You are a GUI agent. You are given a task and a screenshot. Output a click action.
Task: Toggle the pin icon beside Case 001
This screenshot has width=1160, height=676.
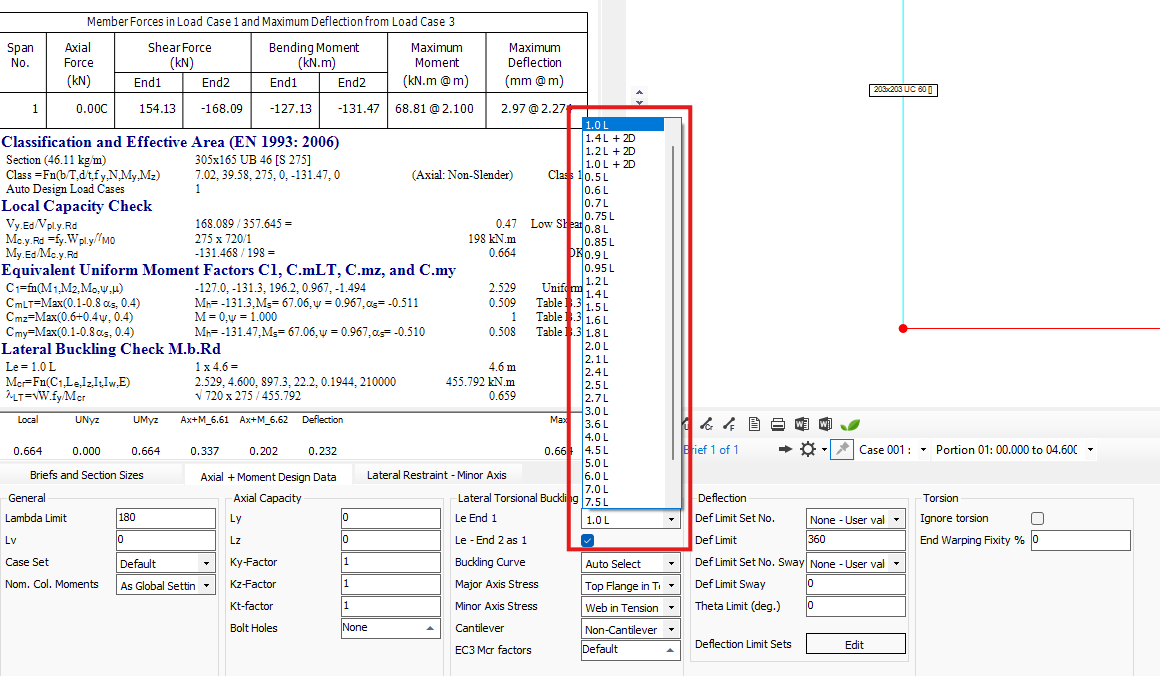(842, 449)
